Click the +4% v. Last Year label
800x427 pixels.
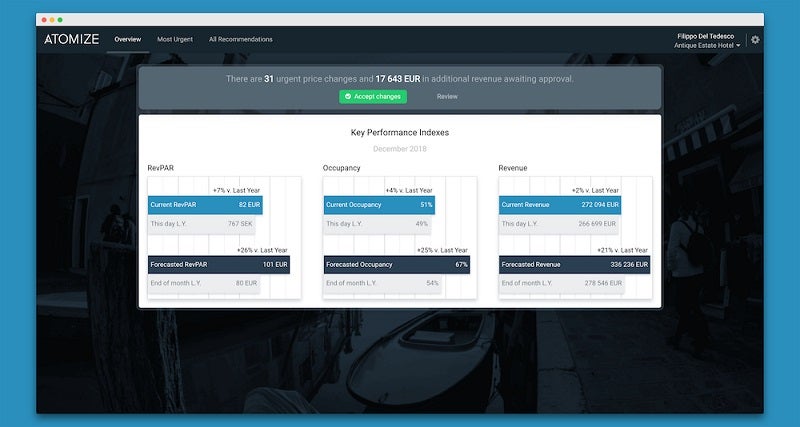(x=409, y=190)
